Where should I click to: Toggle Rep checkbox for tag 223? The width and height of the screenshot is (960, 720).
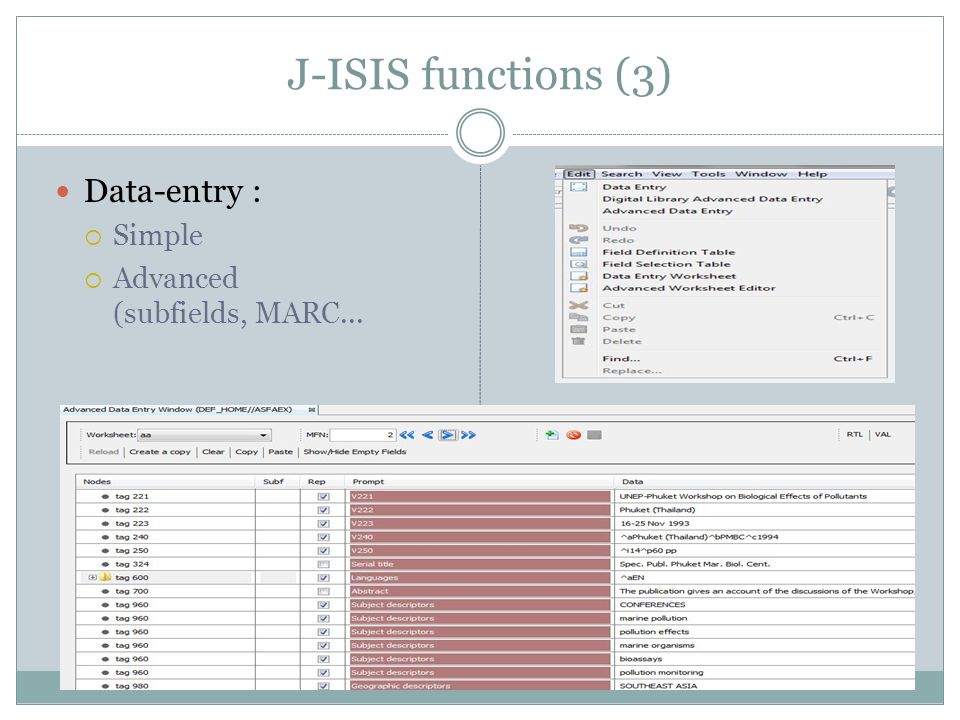pos(323,523)
